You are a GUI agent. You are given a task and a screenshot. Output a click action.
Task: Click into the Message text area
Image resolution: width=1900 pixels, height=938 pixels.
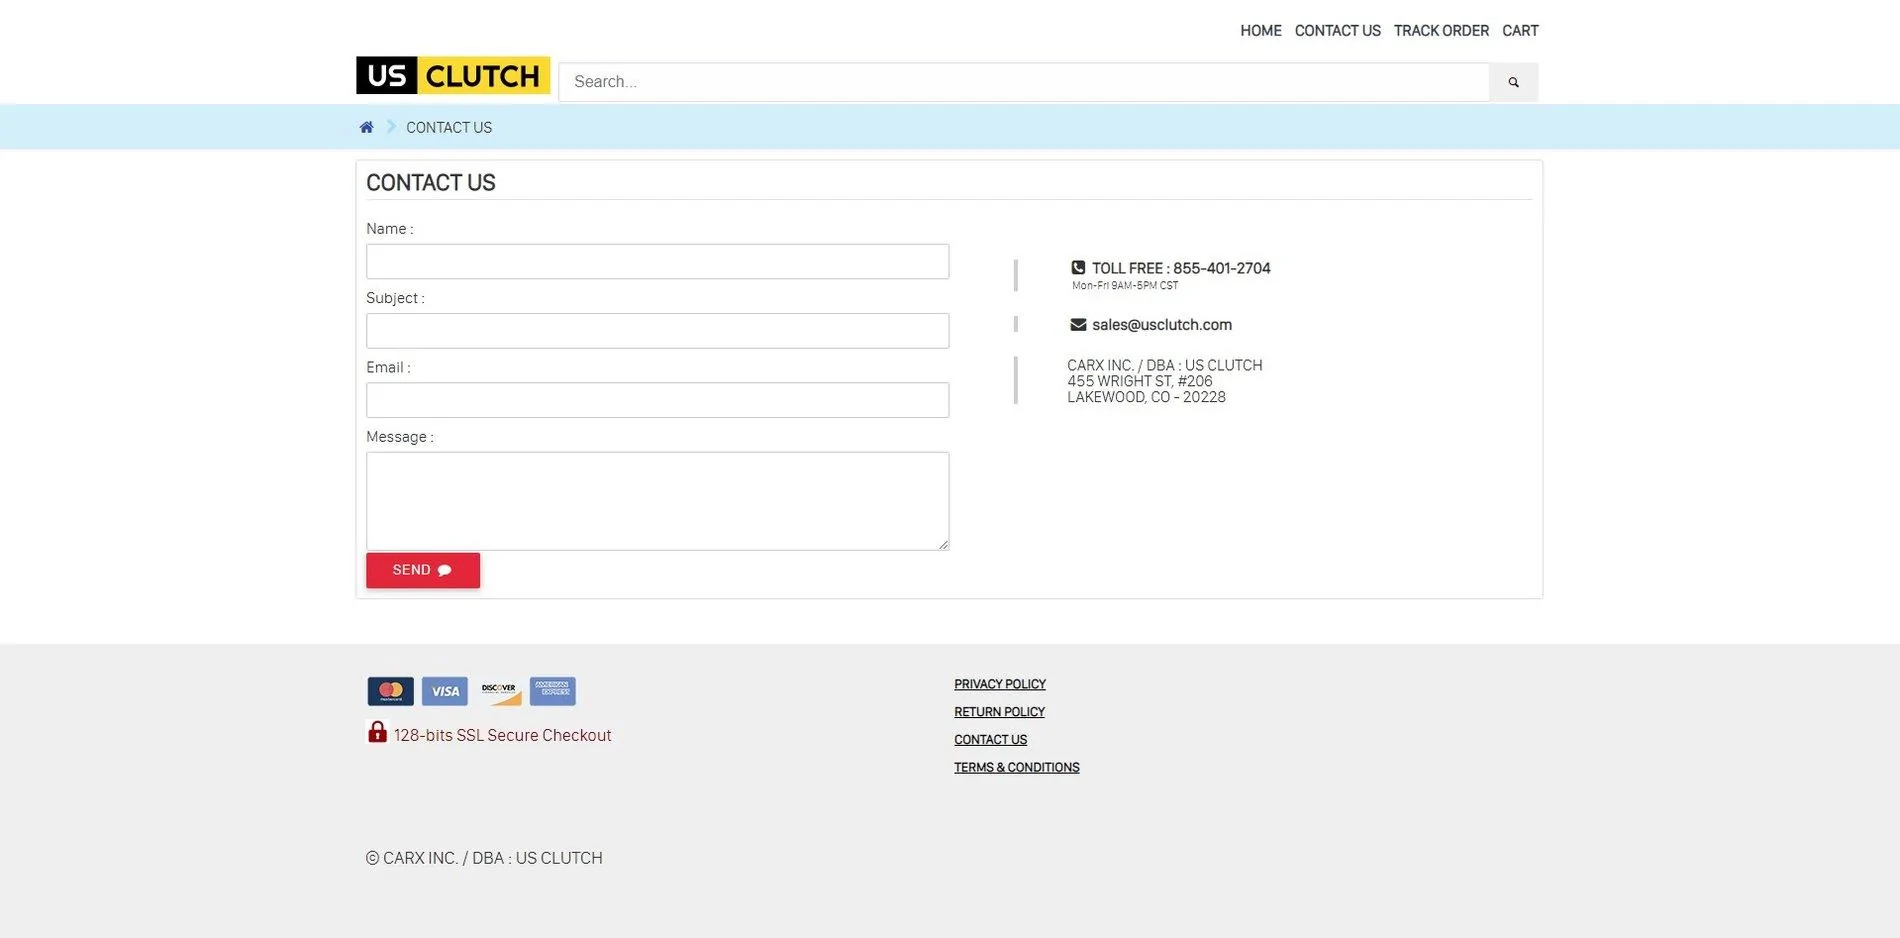coord(657,501)
